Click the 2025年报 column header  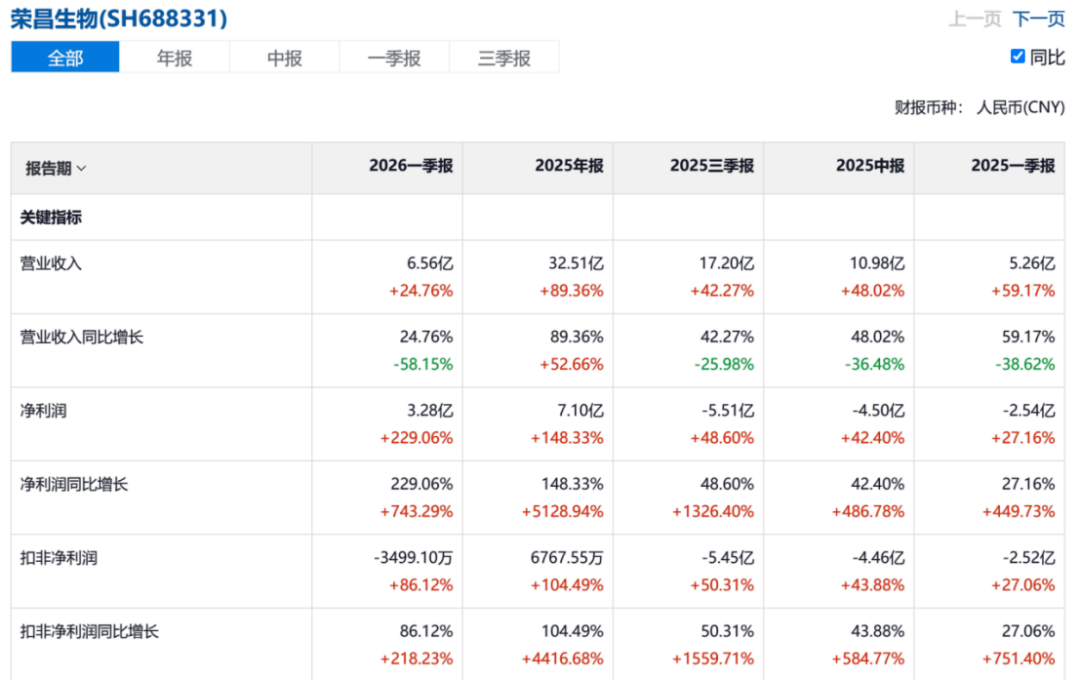[569, 166]
